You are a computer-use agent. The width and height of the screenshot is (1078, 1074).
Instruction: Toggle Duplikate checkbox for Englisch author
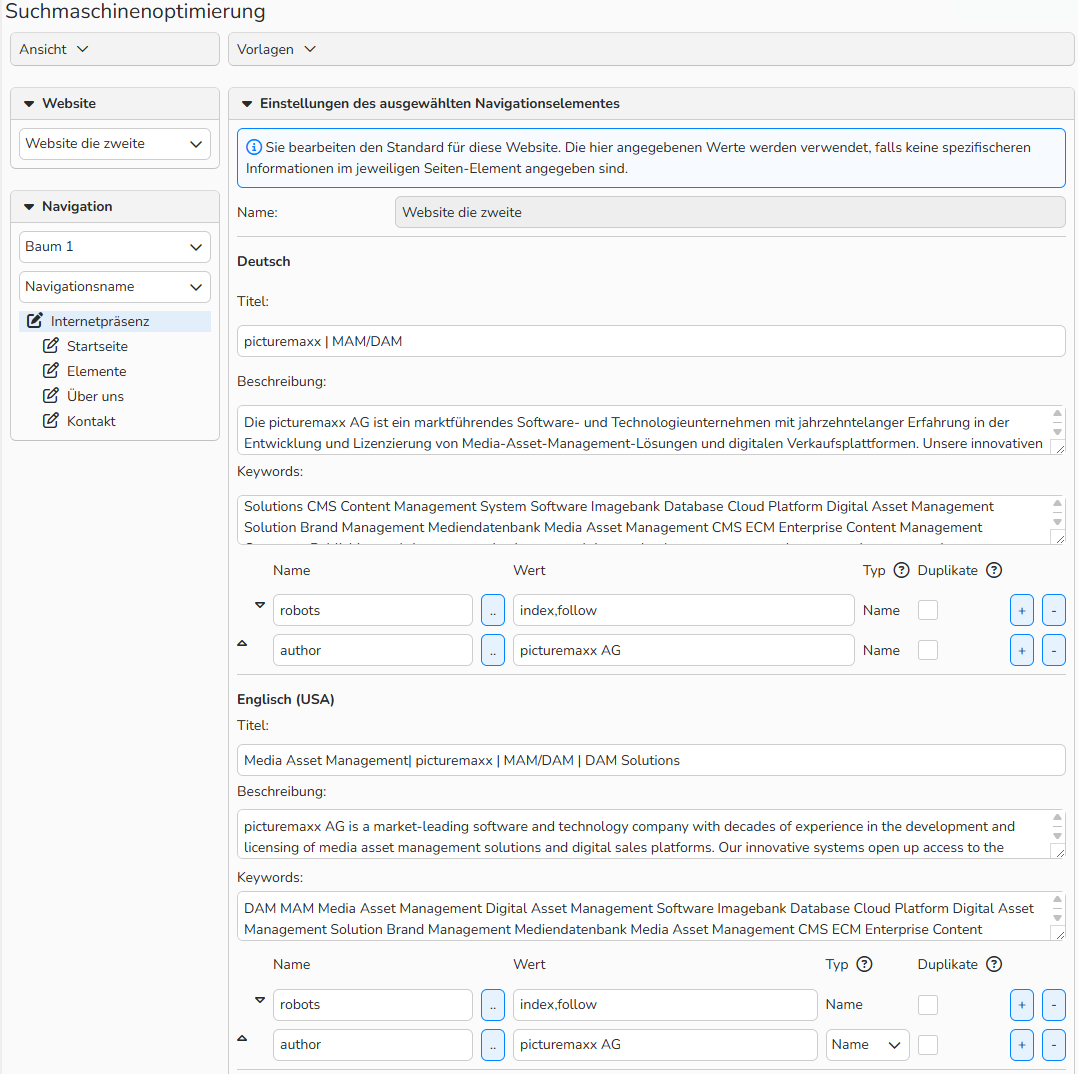point(928,1044)
